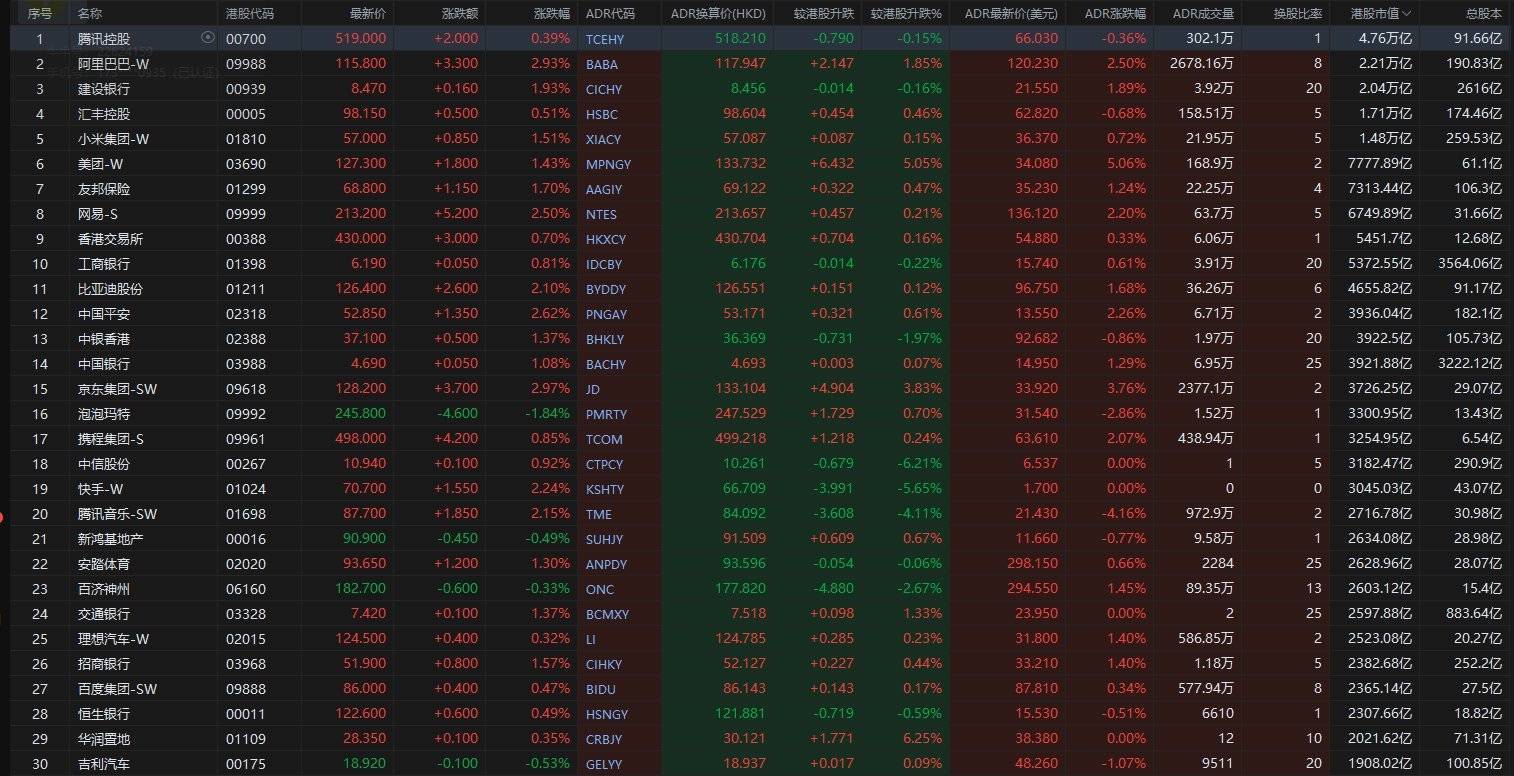The image size is (1514, 776).
Task: Sort by the 较港股升跌 column header
Action: click(x=824, y=14)
